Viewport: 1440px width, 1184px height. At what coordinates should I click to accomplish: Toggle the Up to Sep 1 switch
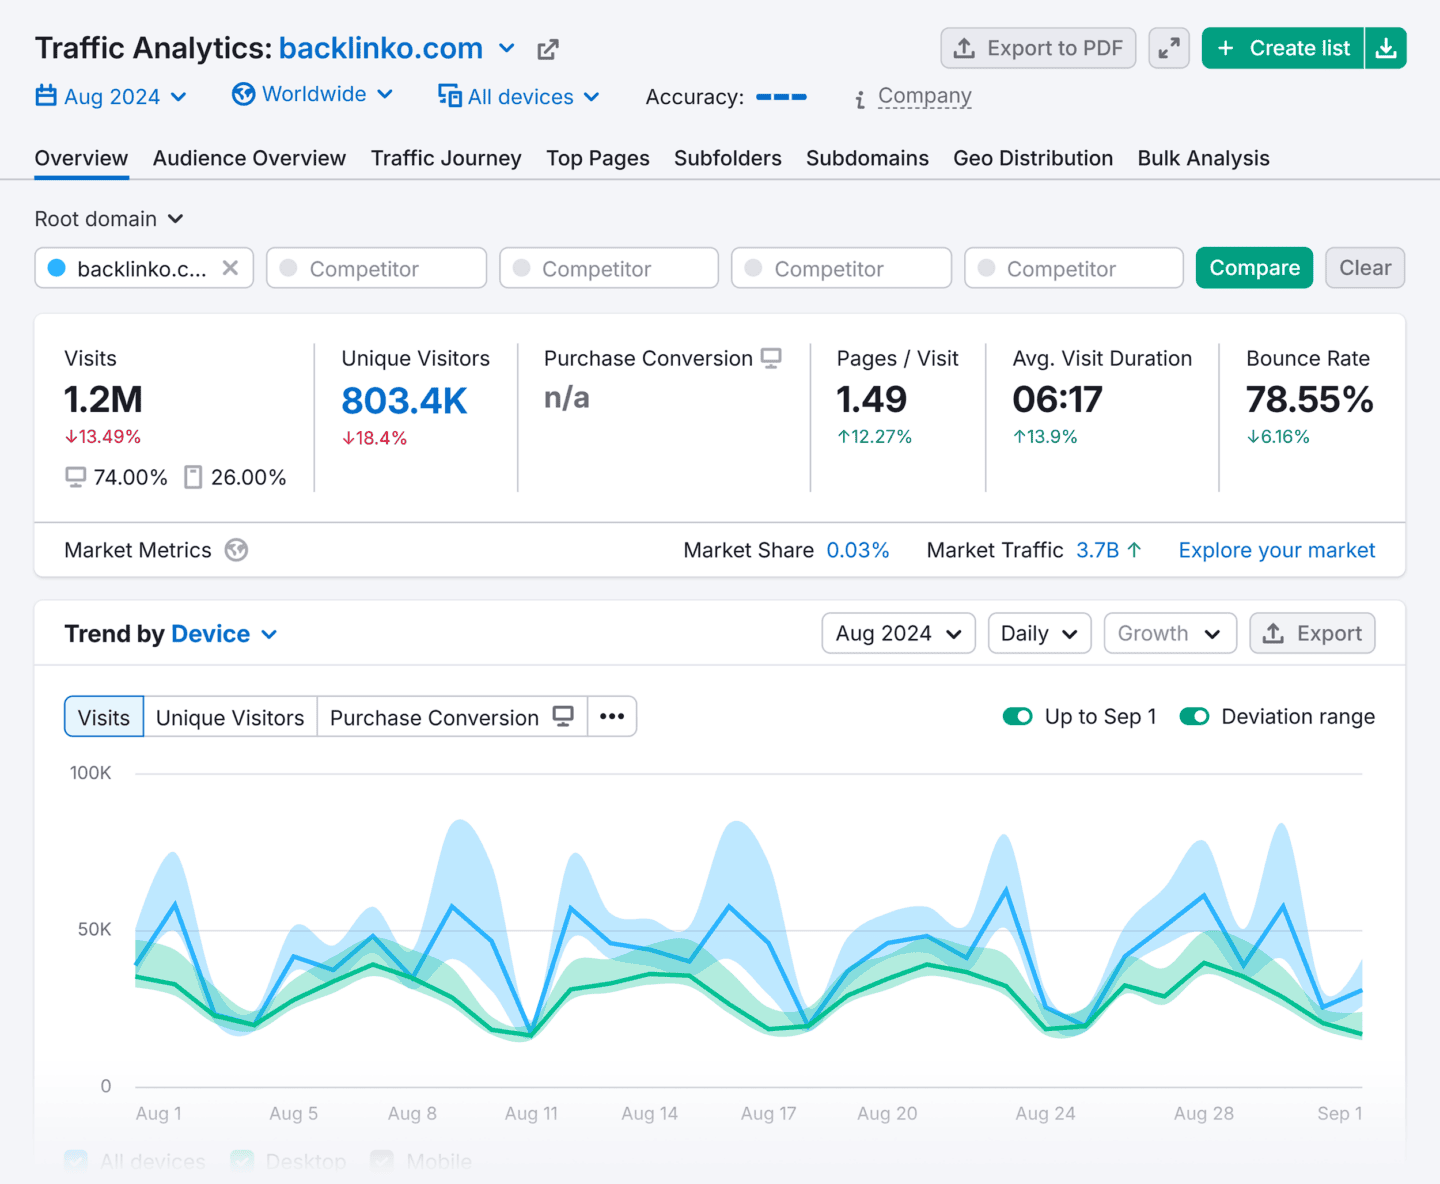[x=1017, y=717]
